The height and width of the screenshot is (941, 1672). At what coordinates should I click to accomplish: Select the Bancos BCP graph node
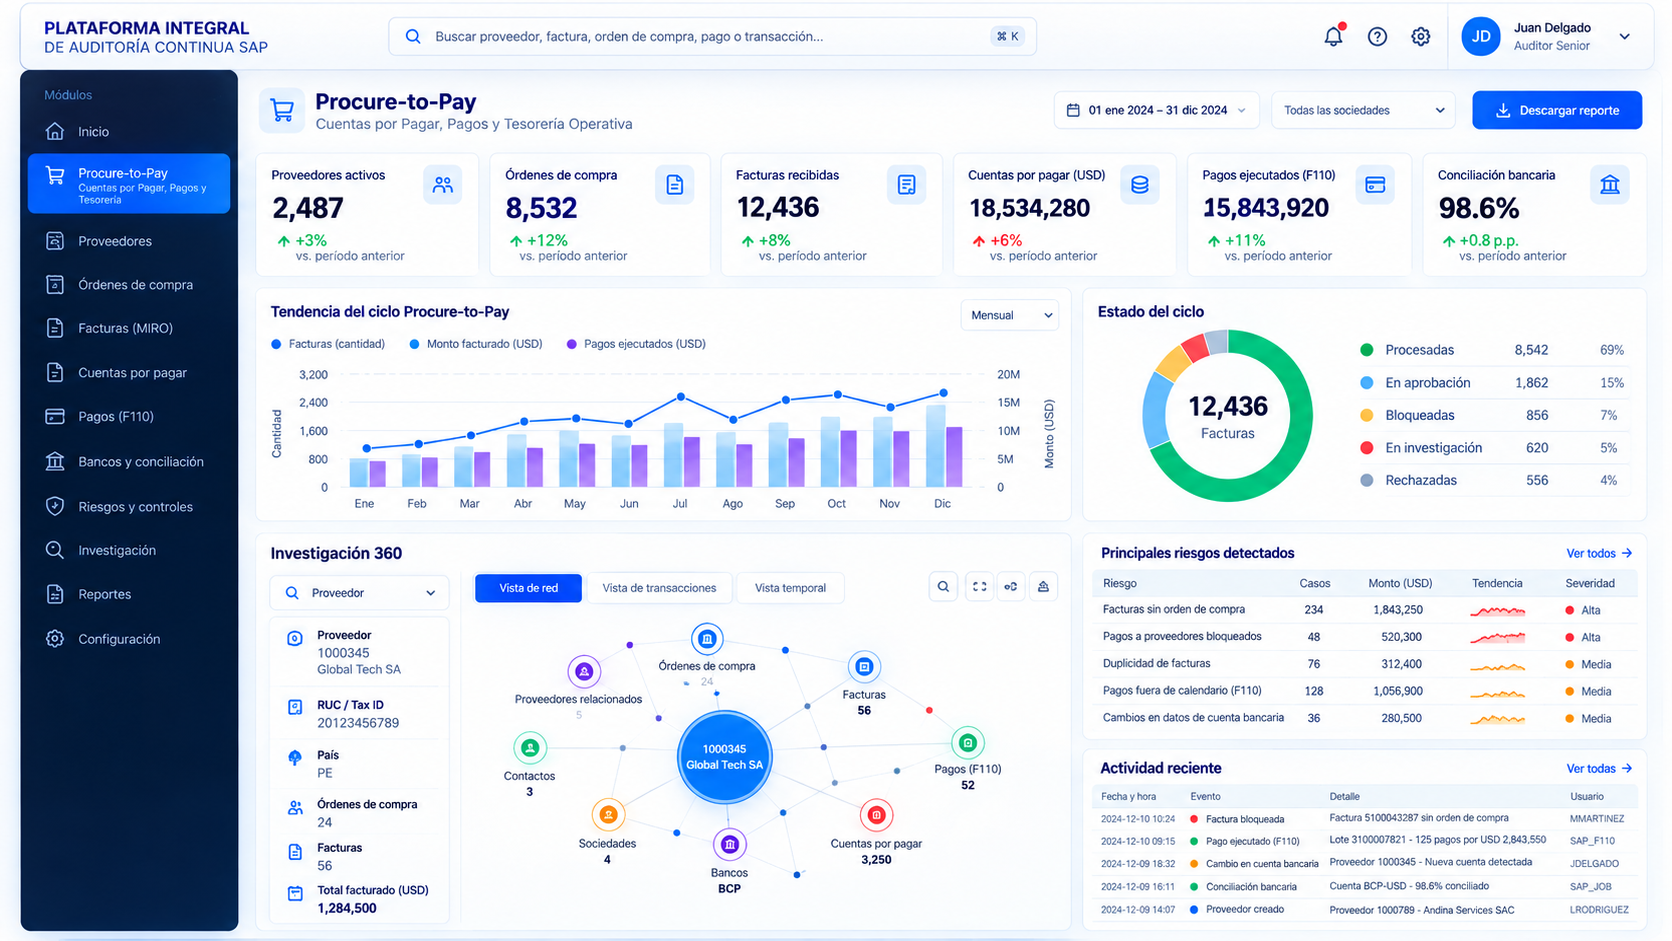[730, 845]
